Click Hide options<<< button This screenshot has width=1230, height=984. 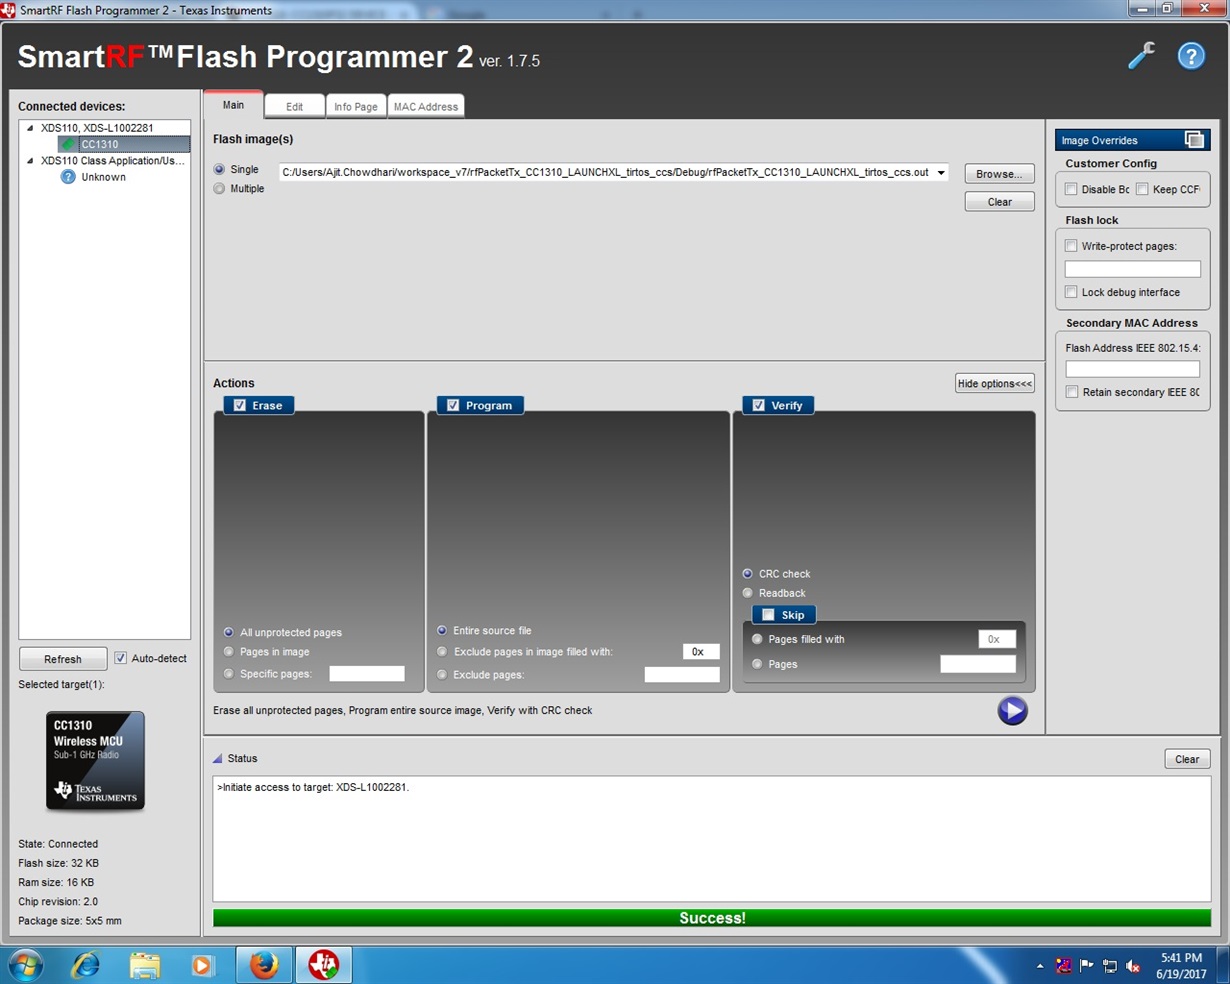click(x=994, y=383)
